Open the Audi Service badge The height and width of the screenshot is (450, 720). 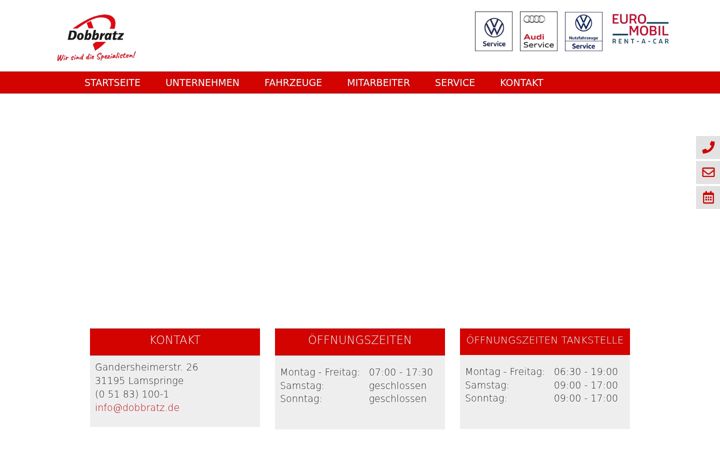pyautogui.click(x=539, y=31)
